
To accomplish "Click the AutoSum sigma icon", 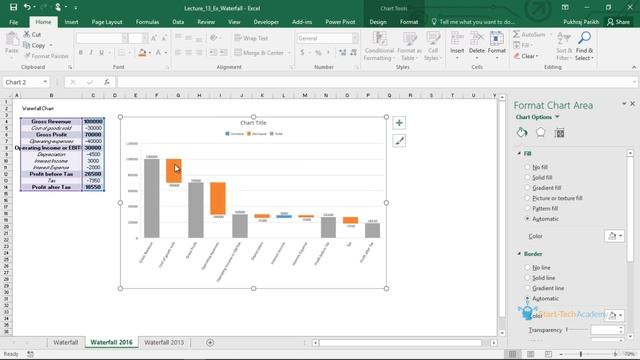I will [x=516, y=35].
